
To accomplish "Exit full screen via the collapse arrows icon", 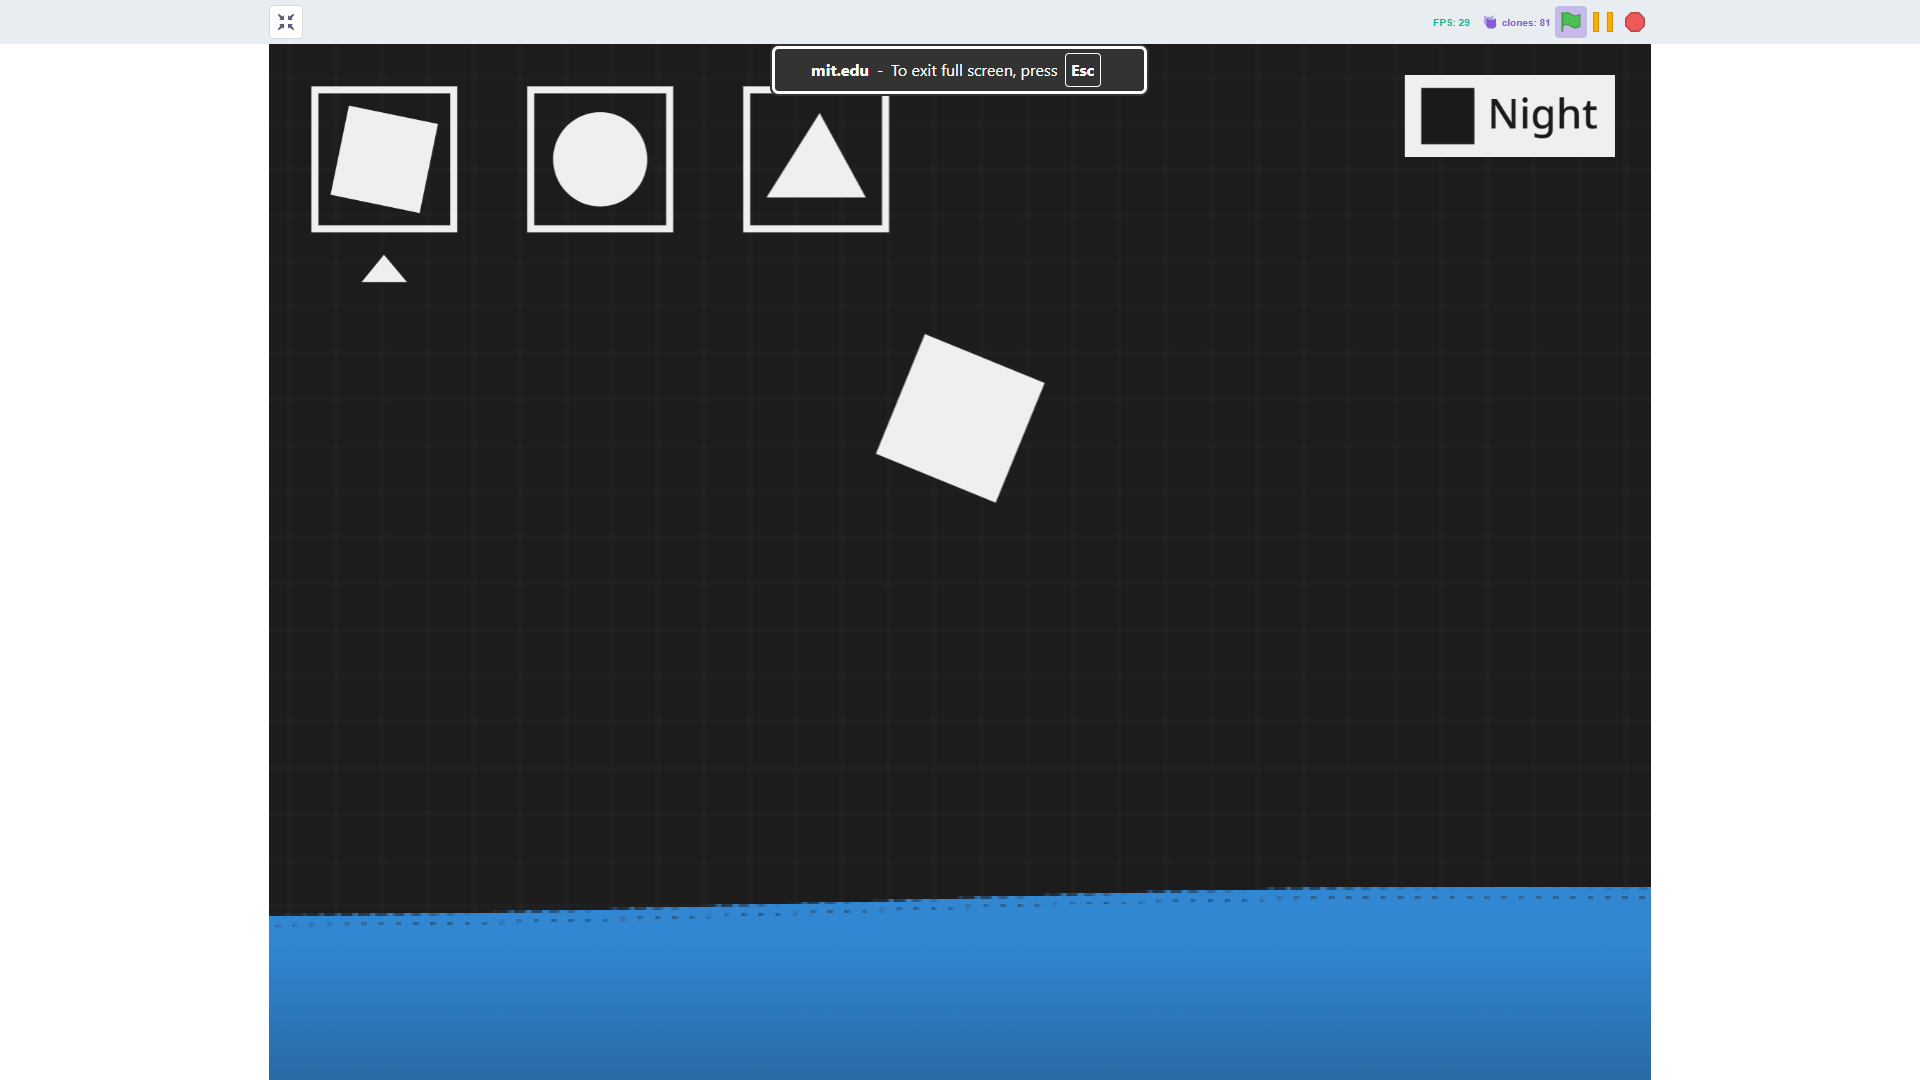I will pos(286,22).
